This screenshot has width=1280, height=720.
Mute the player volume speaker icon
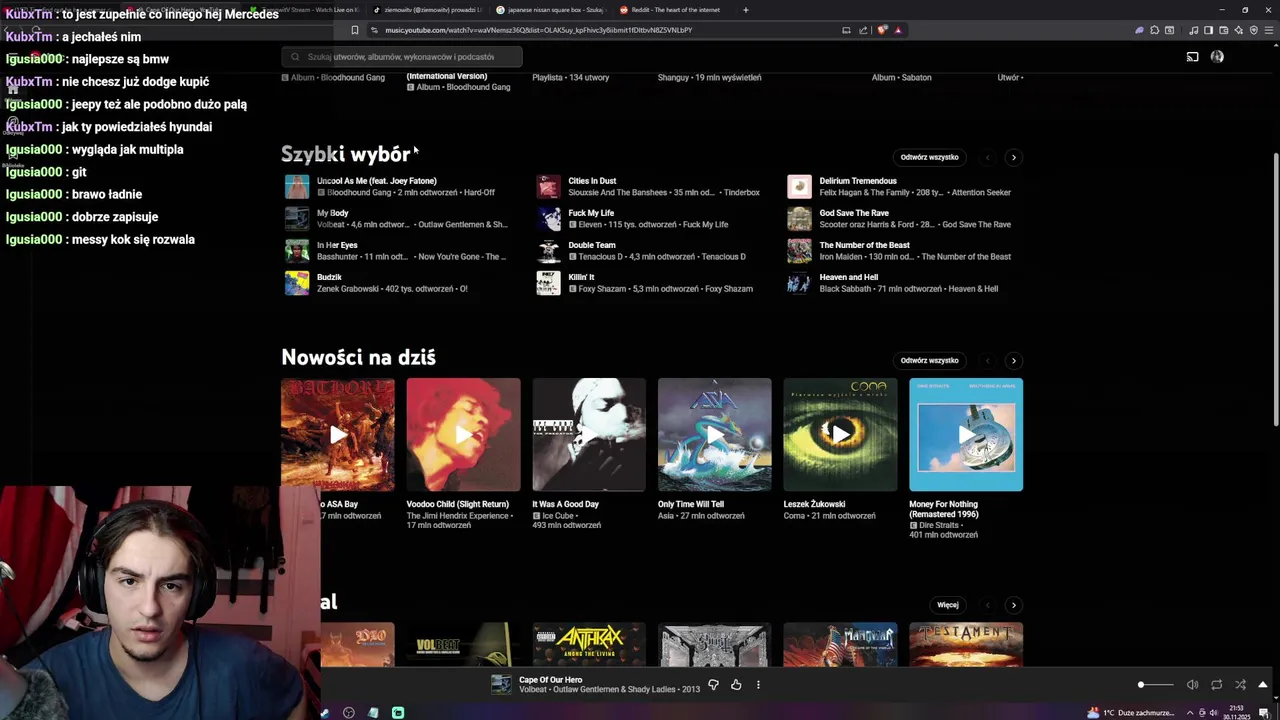pos(1192,685)
